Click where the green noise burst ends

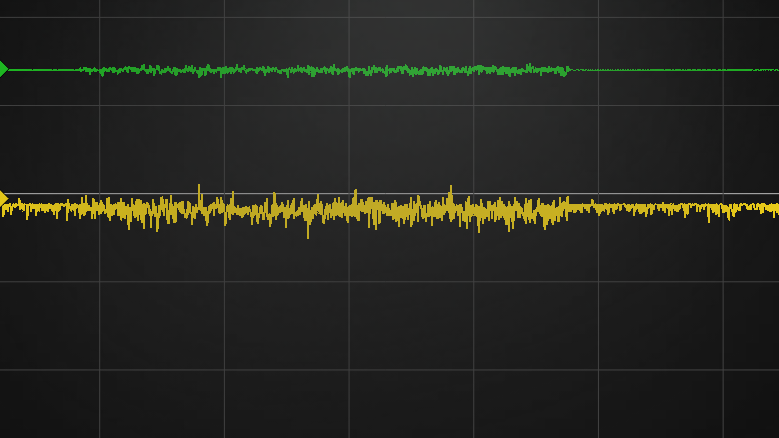tap(568, 70)
